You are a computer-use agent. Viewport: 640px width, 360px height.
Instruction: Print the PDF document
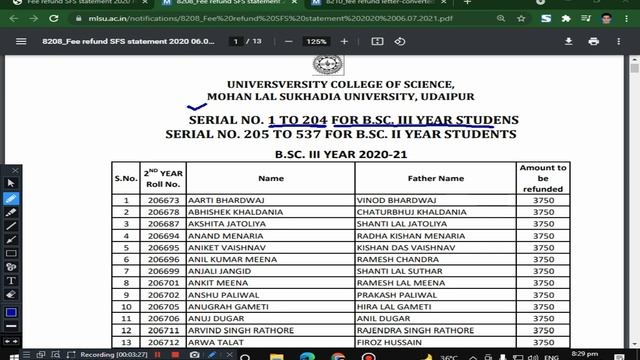tap(593, 42)
